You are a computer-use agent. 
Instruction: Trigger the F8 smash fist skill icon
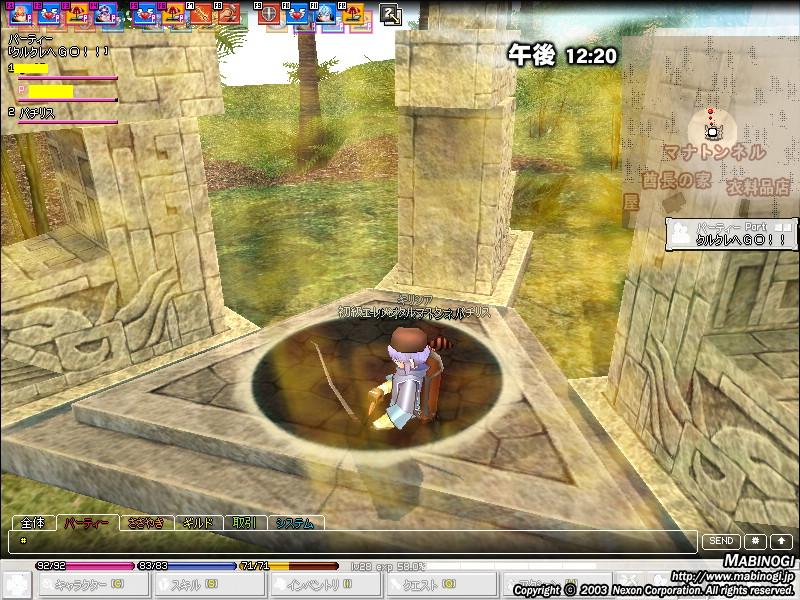229,13
